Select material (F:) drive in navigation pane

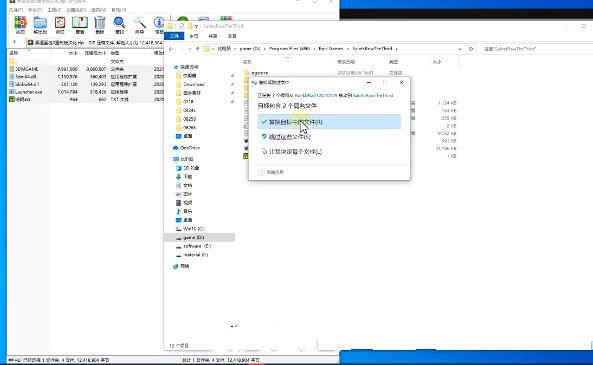pos(192,255)
